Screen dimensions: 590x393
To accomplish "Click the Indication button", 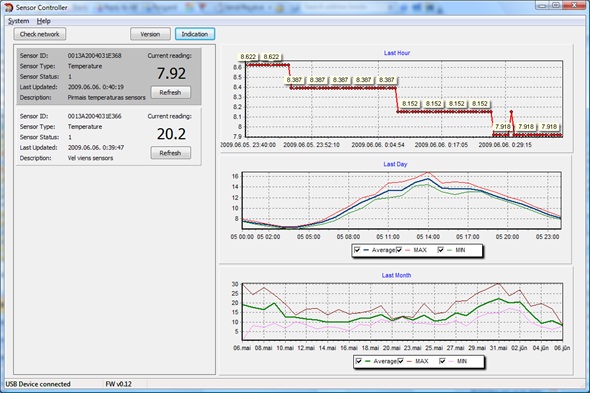I will coord(195,34).
